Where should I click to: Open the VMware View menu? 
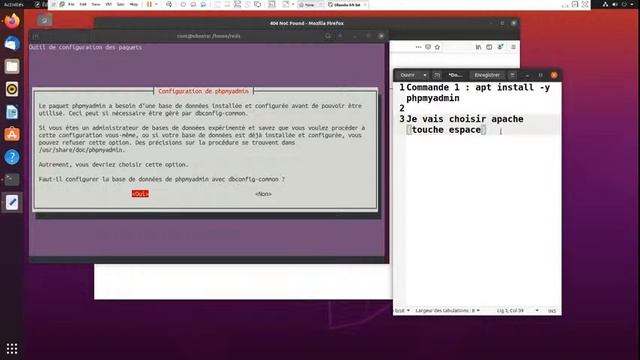[x=96, y=4]
